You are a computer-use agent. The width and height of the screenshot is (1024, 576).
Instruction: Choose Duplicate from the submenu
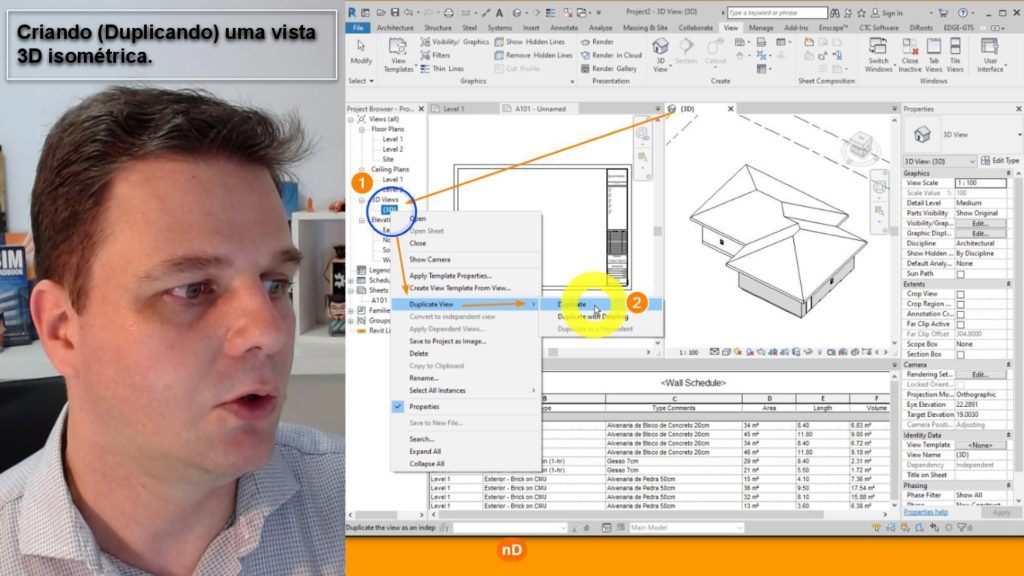coord(573,304)
